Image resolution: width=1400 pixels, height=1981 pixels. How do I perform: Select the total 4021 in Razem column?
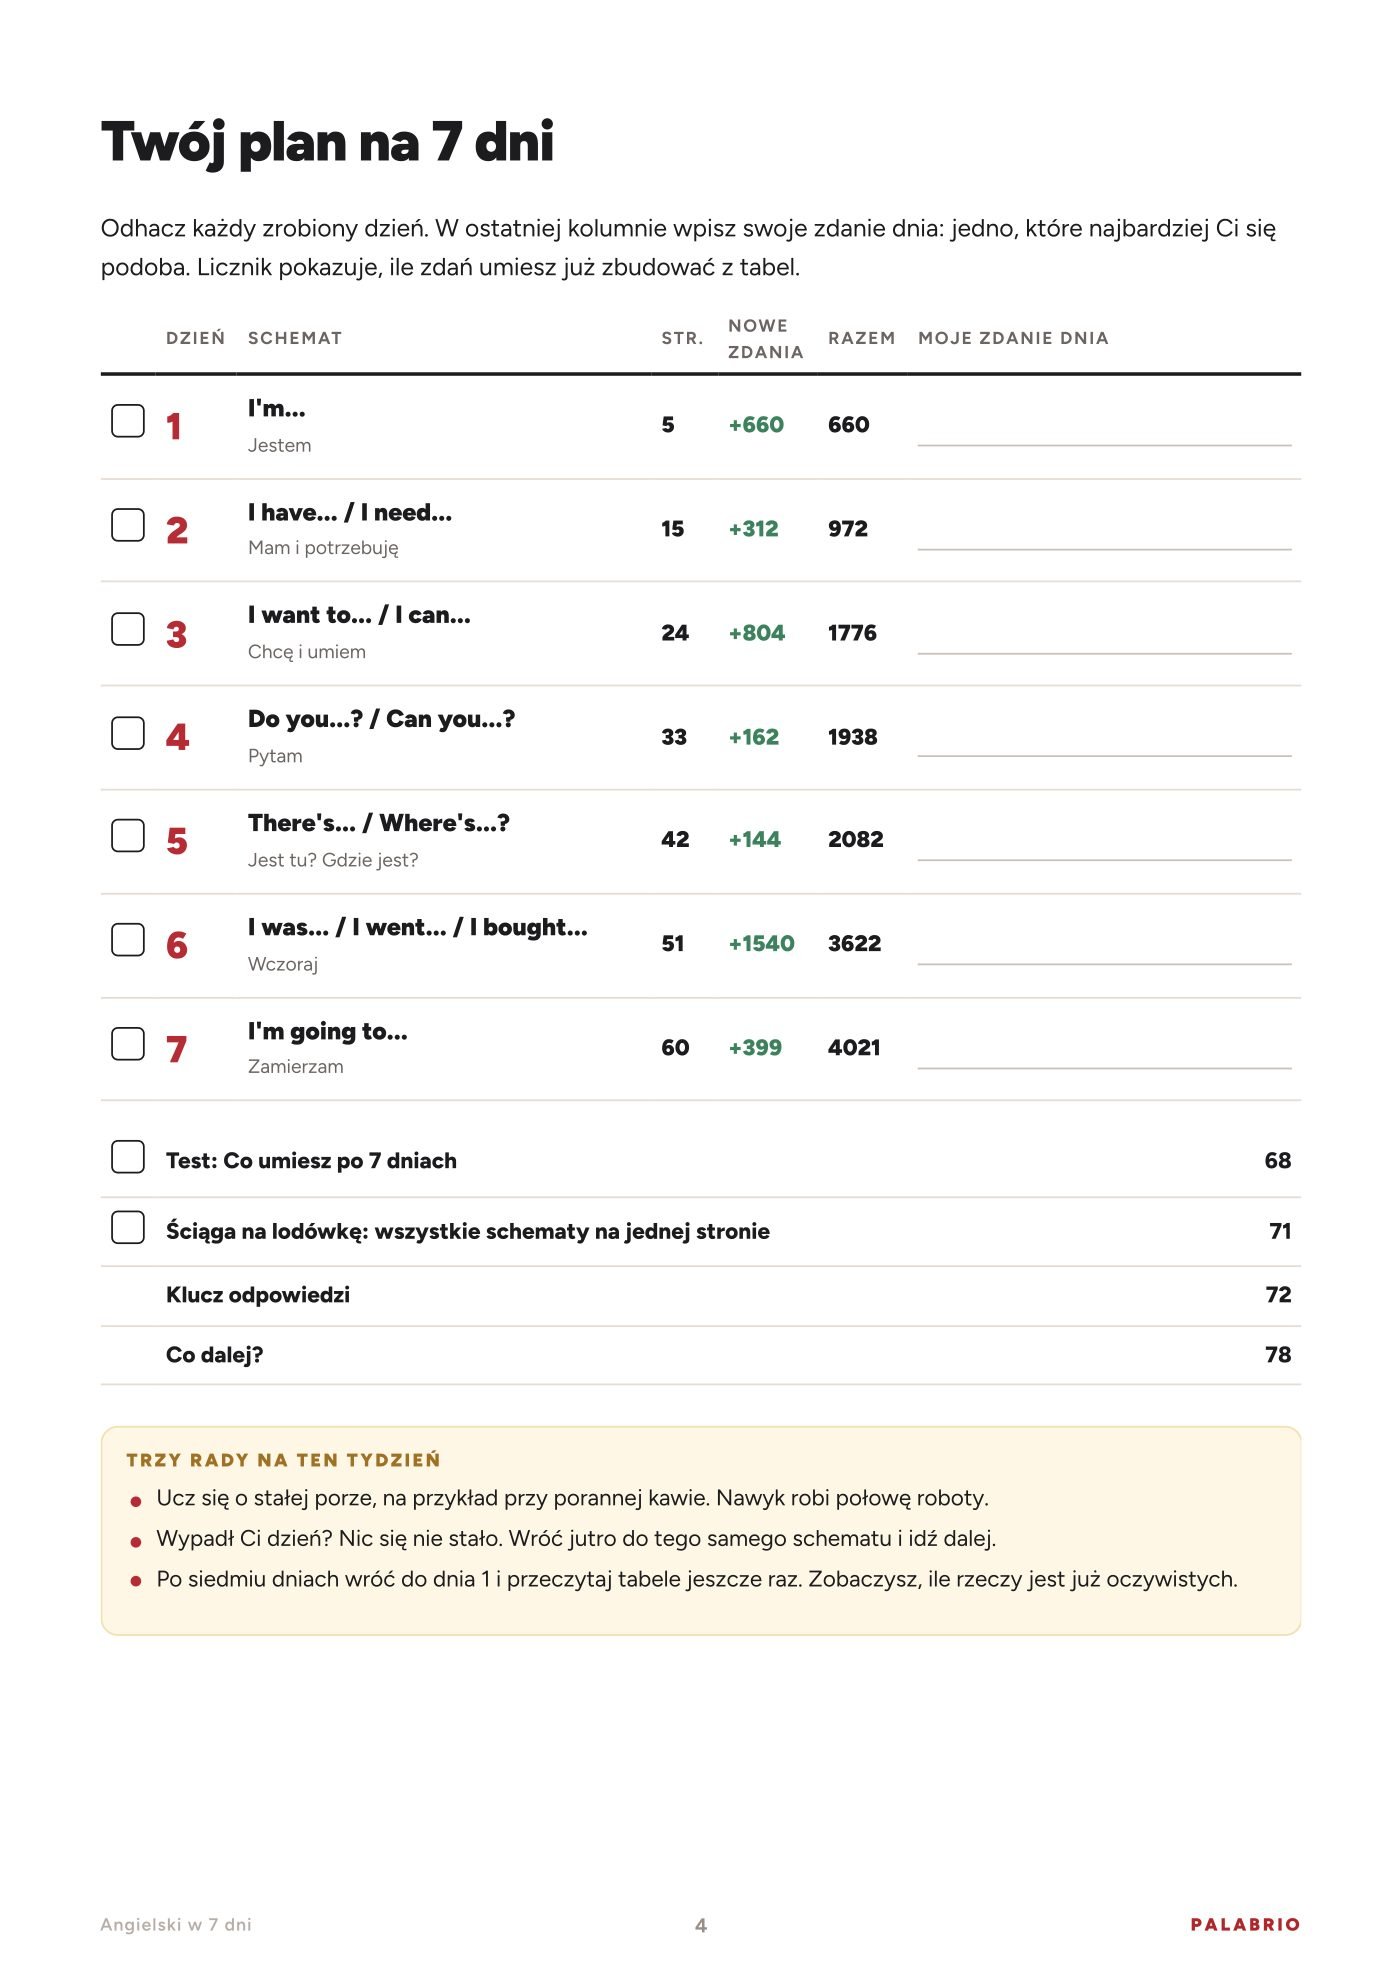pos(854,1048)
